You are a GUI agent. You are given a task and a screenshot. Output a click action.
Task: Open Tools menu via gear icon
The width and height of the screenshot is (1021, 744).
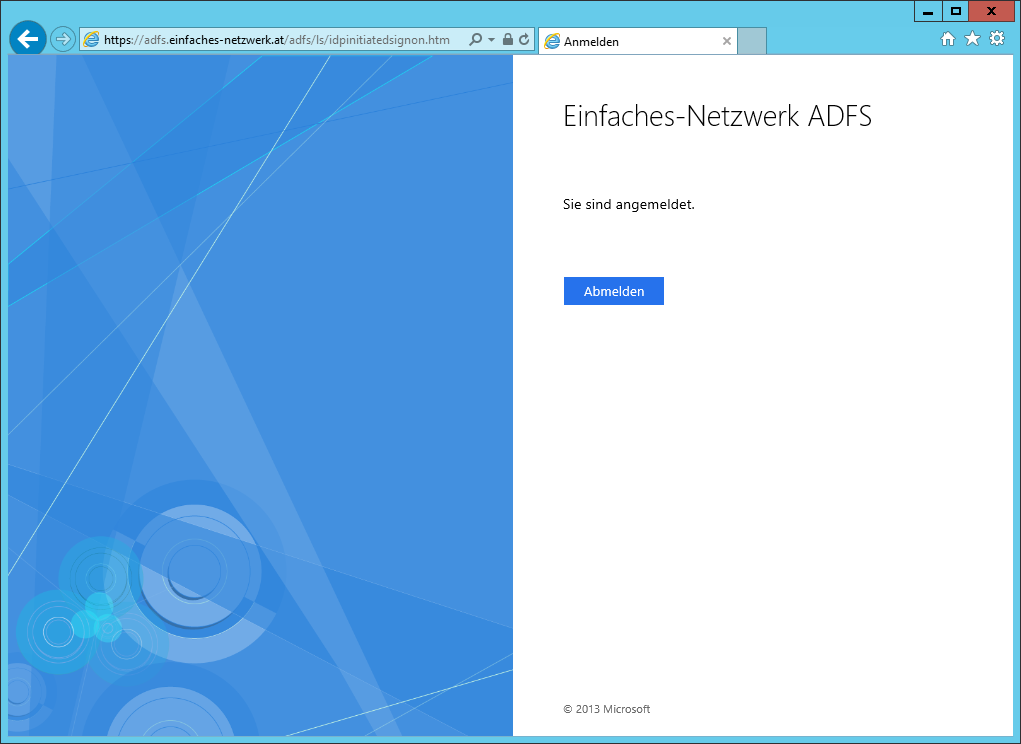coord(997,38)
